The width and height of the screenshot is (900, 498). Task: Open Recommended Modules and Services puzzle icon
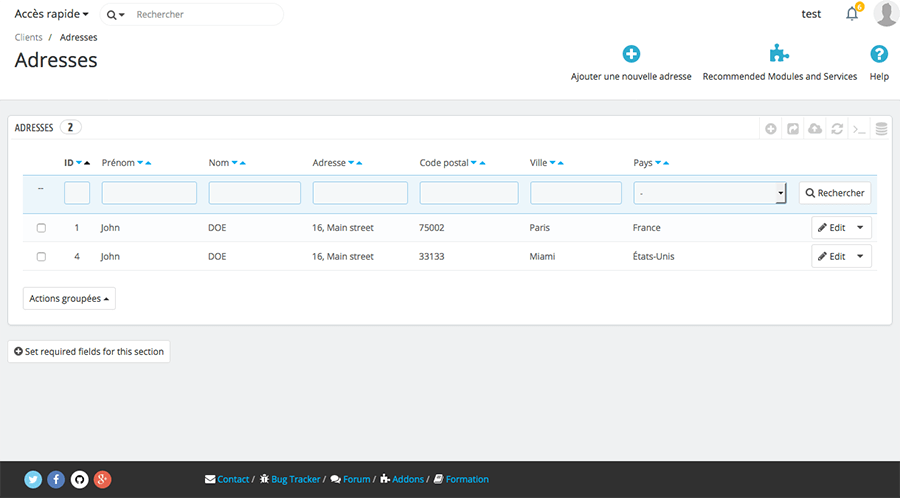pyautogui.click(x=779, y=54)
